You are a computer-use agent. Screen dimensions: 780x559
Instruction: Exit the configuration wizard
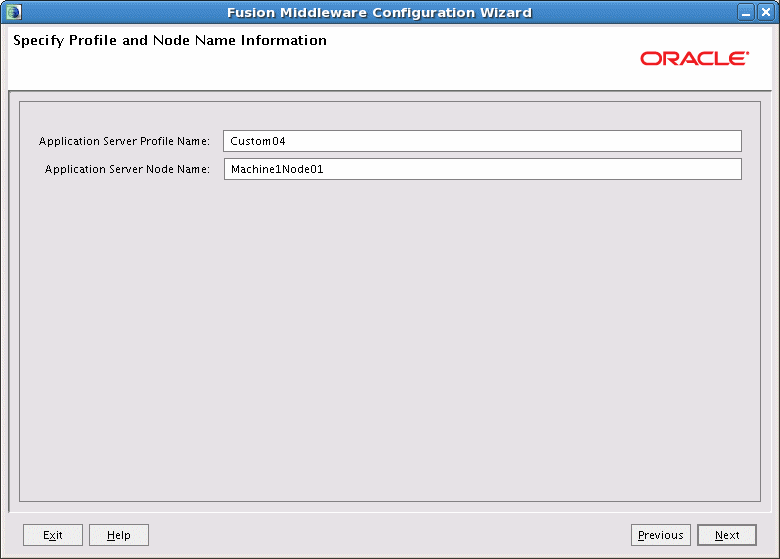pos(53,535)
